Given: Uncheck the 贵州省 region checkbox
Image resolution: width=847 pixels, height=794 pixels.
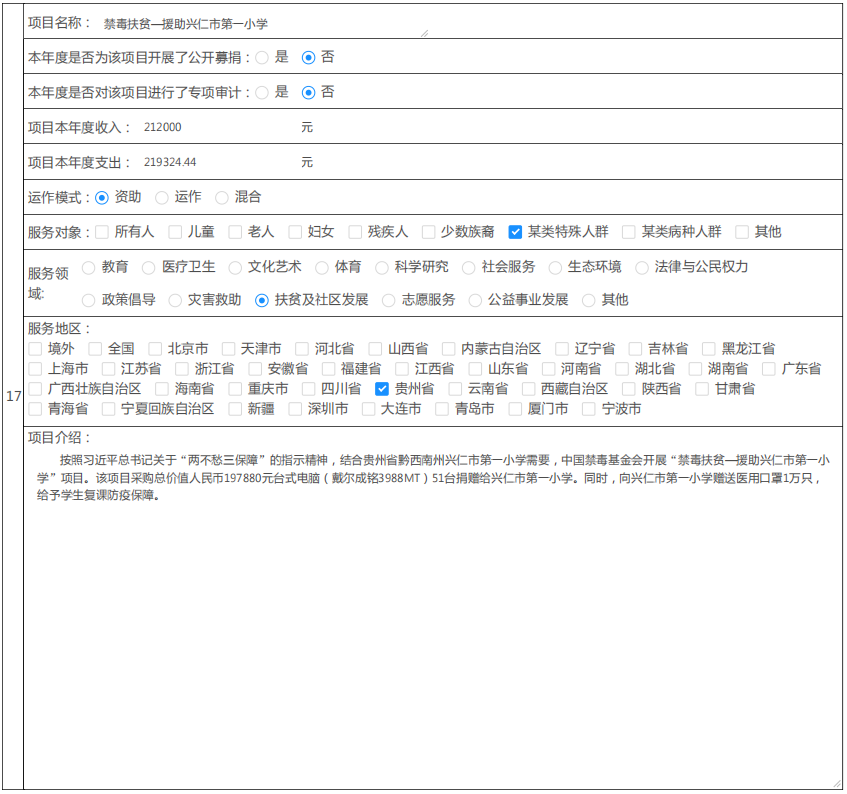Looking at the screenshot, I should click(x=382, y=389).
